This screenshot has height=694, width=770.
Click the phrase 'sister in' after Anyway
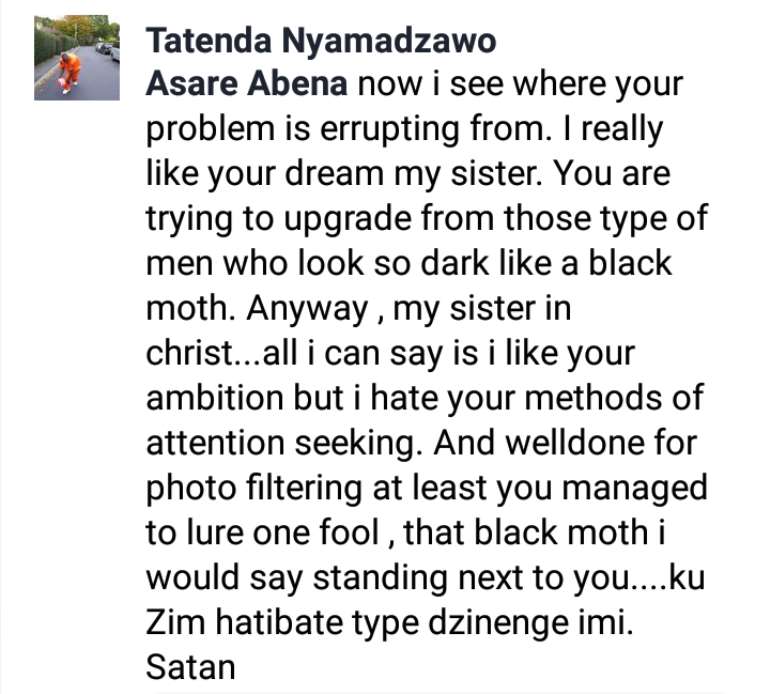click(510, 308)
